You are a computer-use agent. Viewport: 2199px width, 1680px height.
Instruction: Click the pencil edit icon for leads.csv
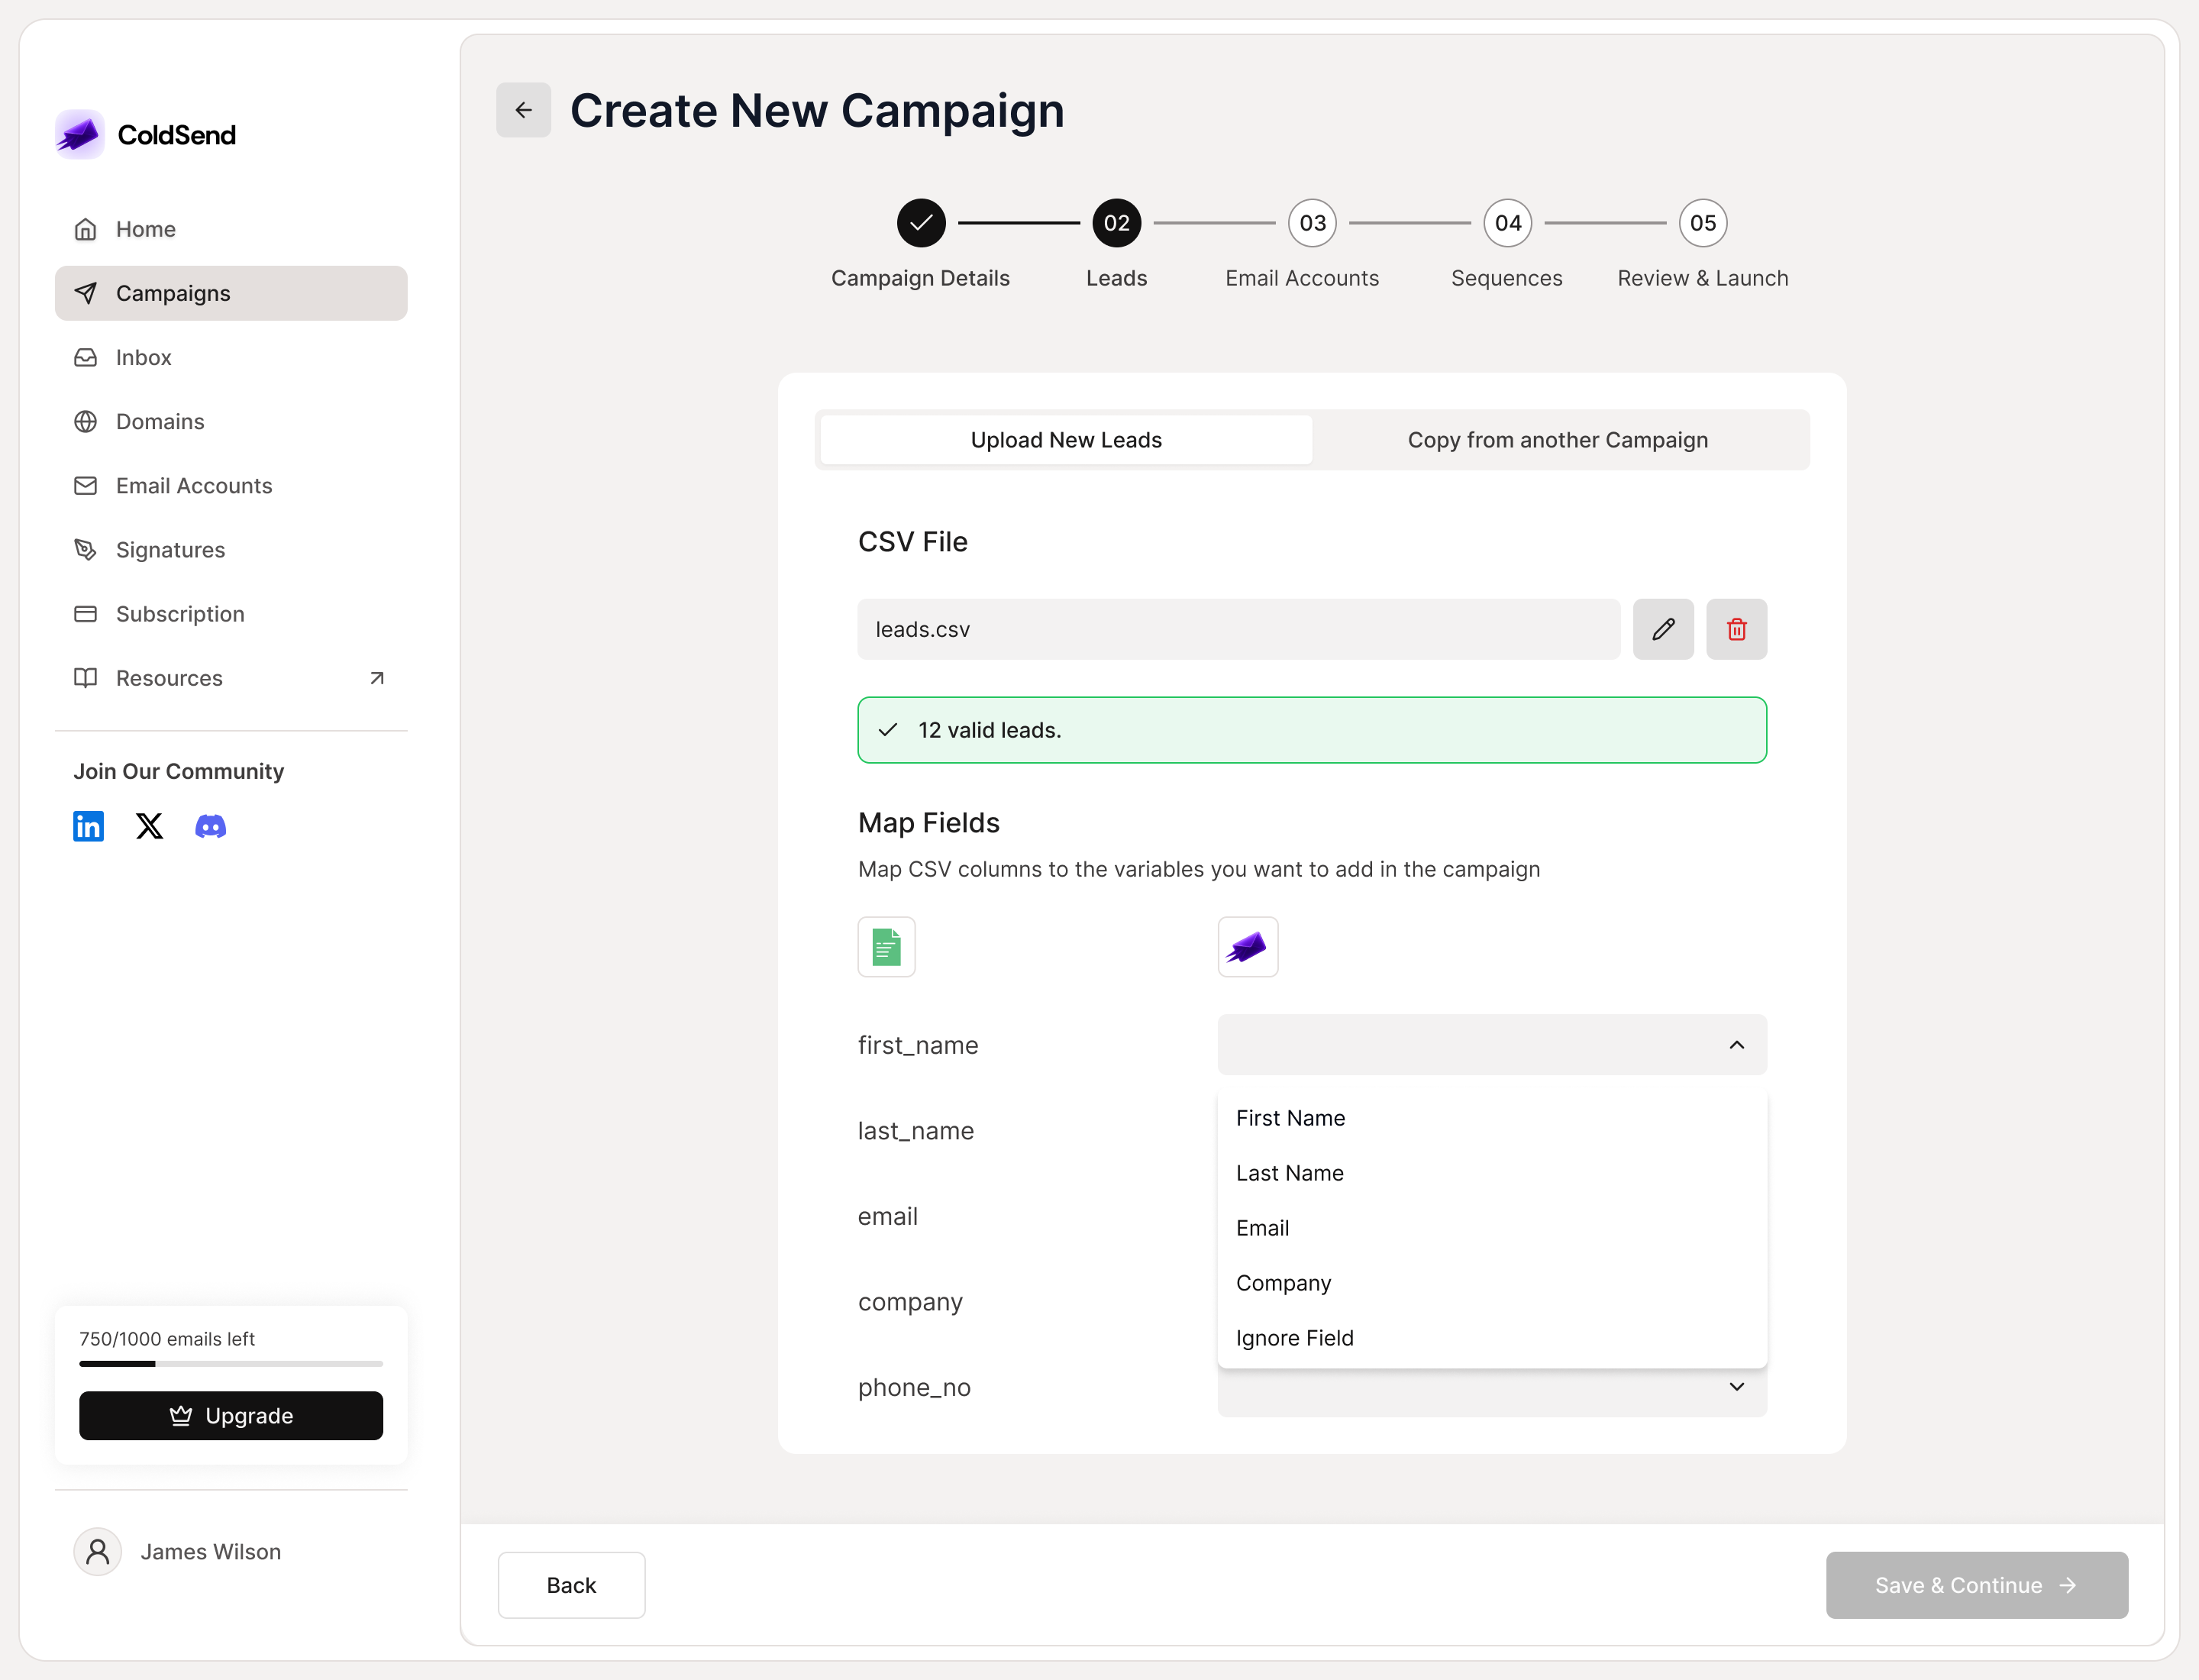click(x=1662, y=629)
